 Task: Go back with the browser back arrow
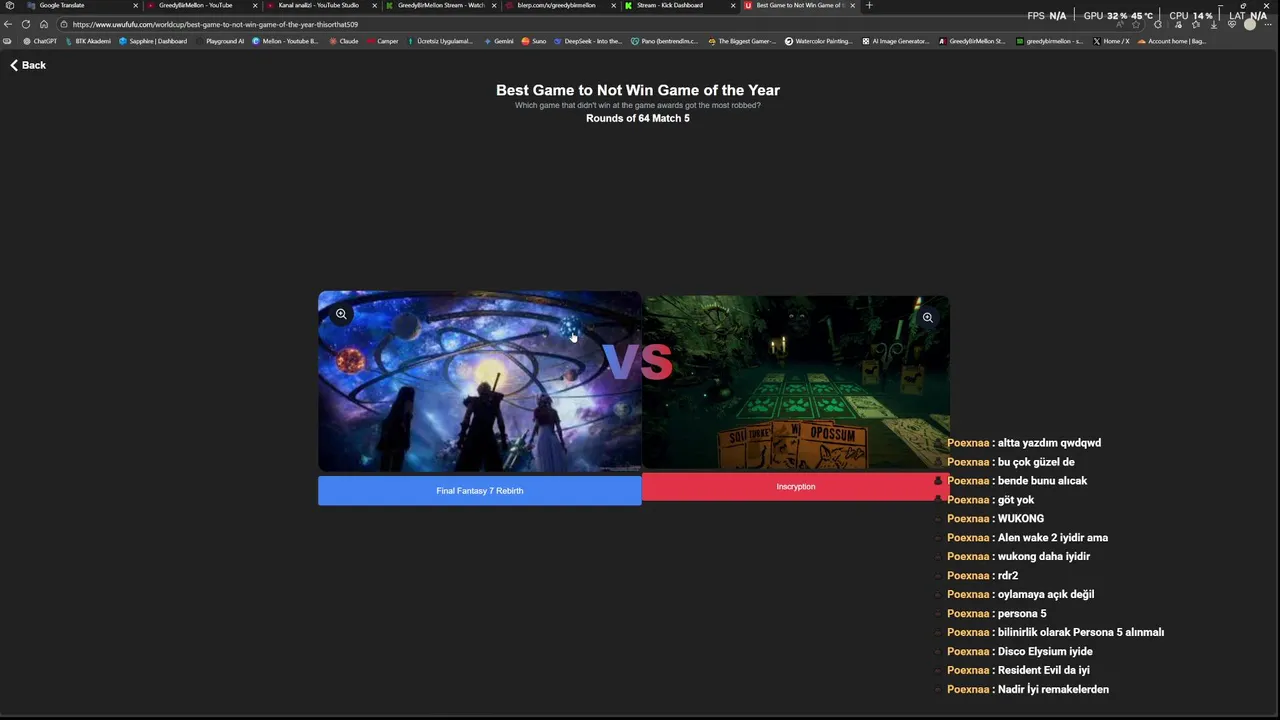tap(8, 24)
